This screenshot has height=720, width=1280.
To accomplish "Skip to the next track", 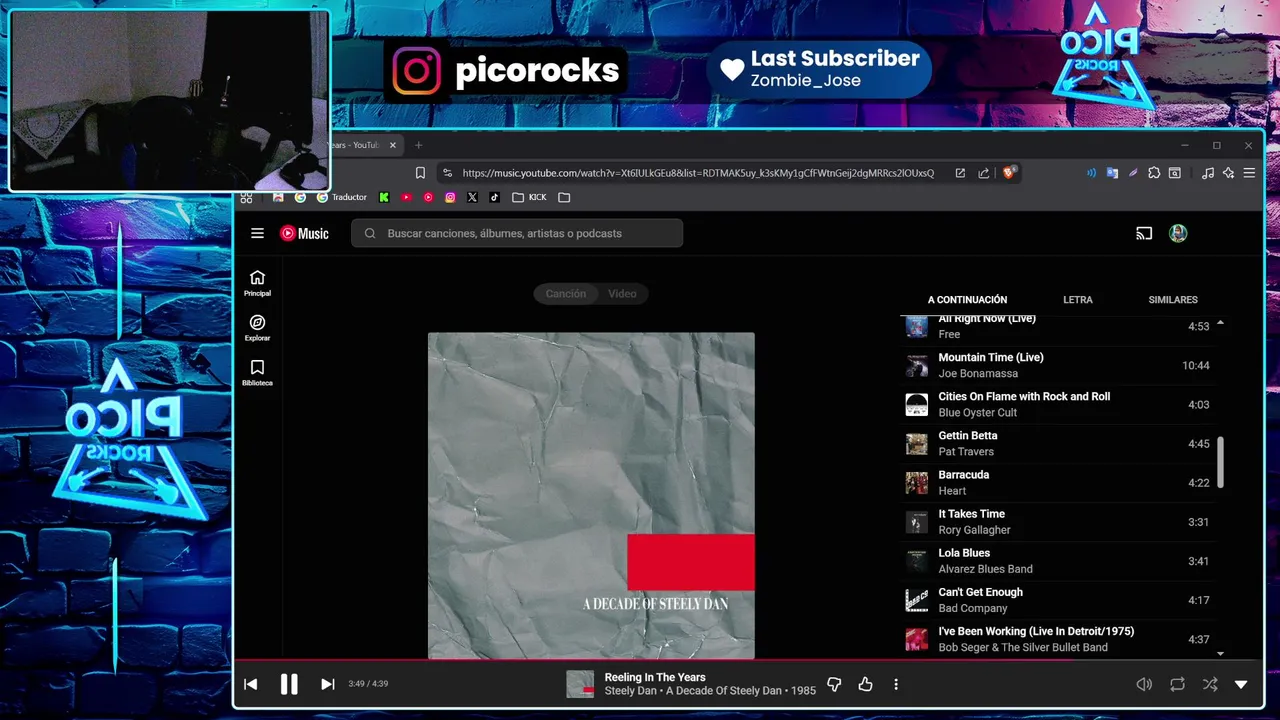I will (x=327, y=684).
